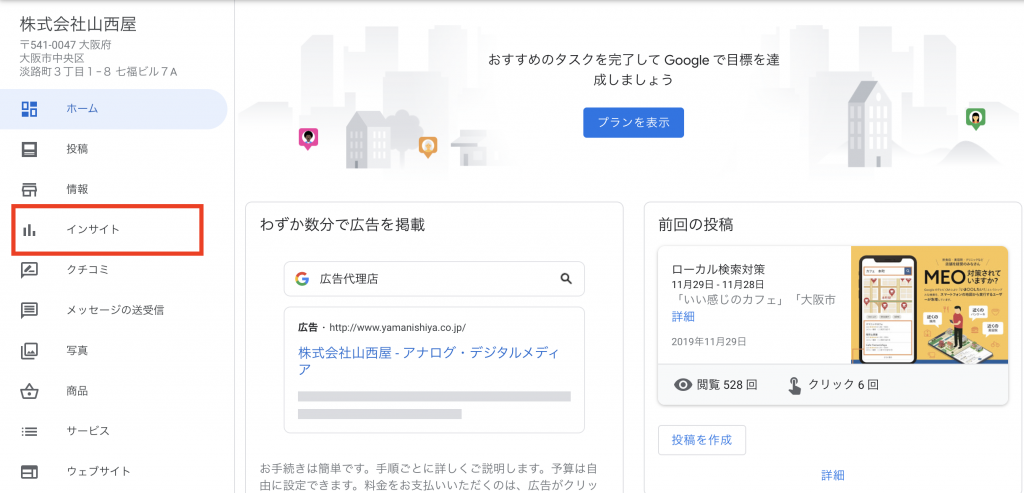
Task: Open 詳細 link under ローカル検索対策 post
Action: (683, 317)
